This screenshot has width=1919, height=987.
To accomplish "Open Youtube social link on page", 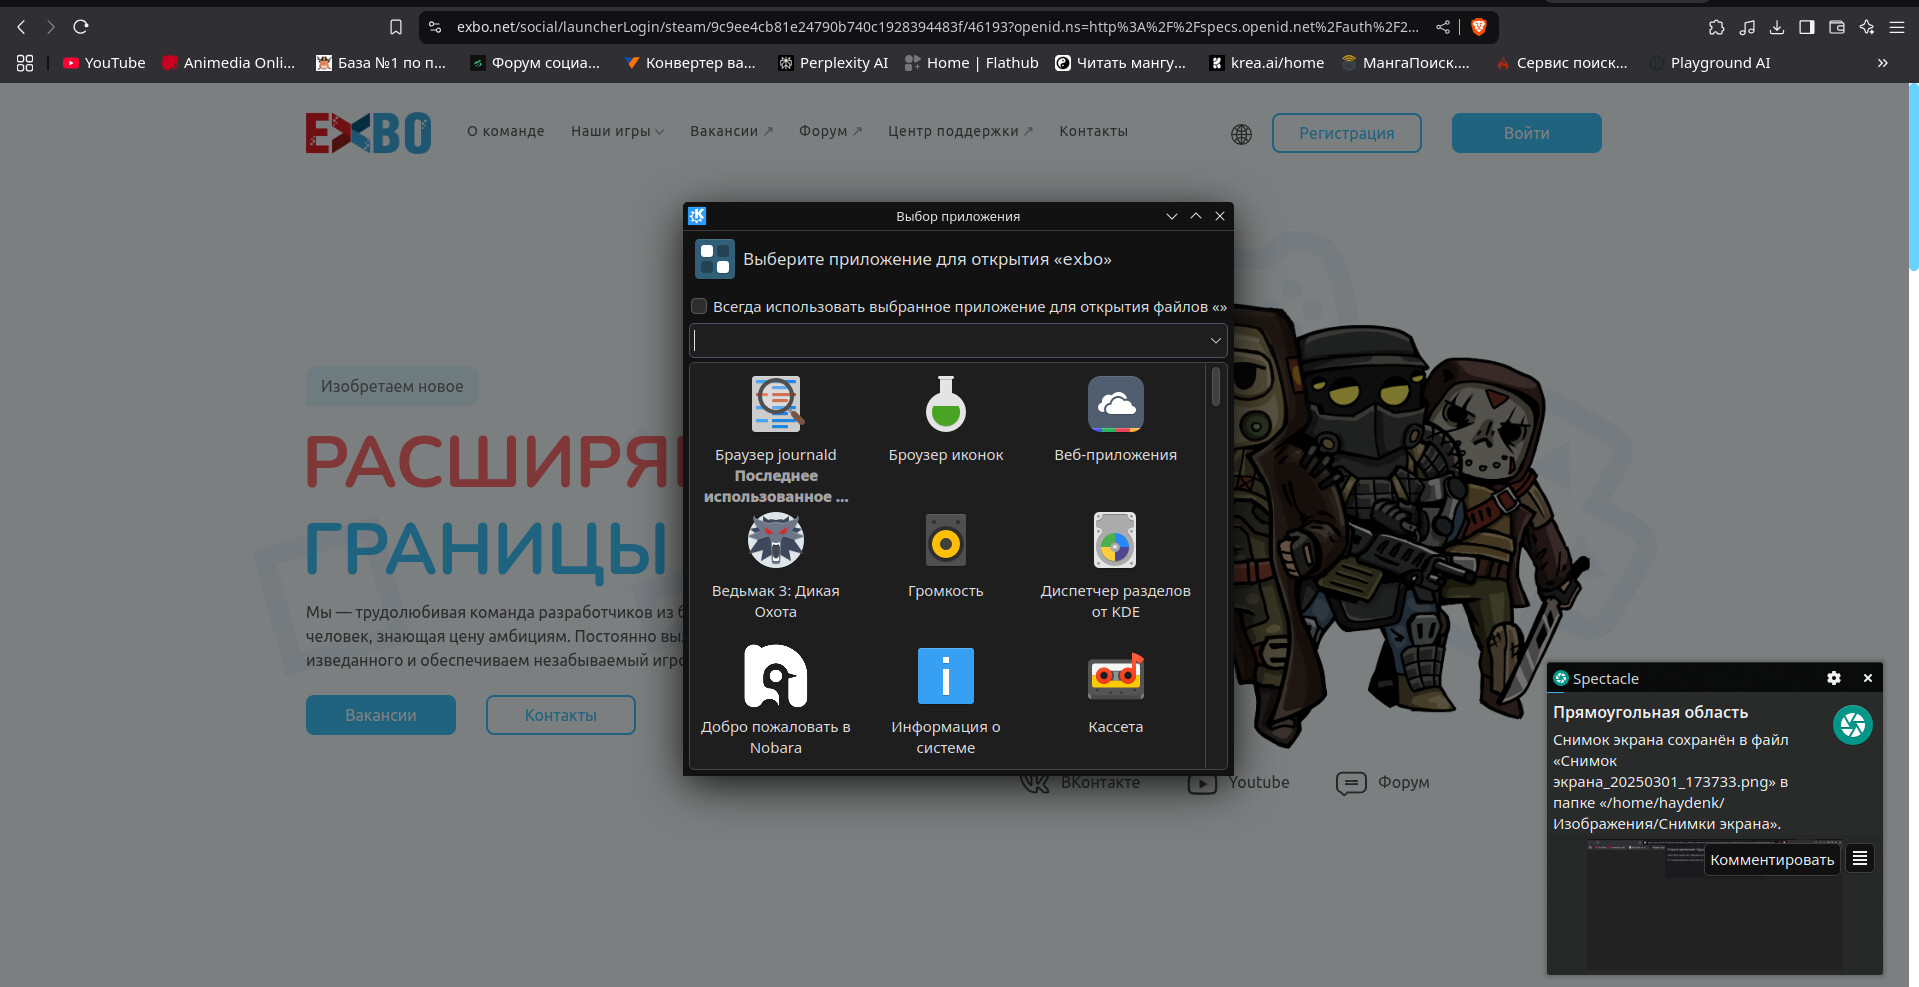I will tap(1239, 782).
